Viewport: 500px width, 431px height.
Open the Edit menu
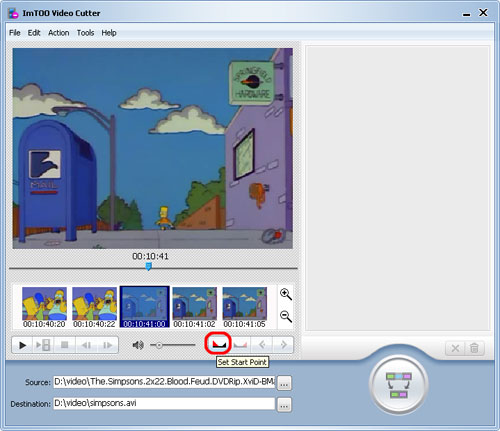coord(34,33)
